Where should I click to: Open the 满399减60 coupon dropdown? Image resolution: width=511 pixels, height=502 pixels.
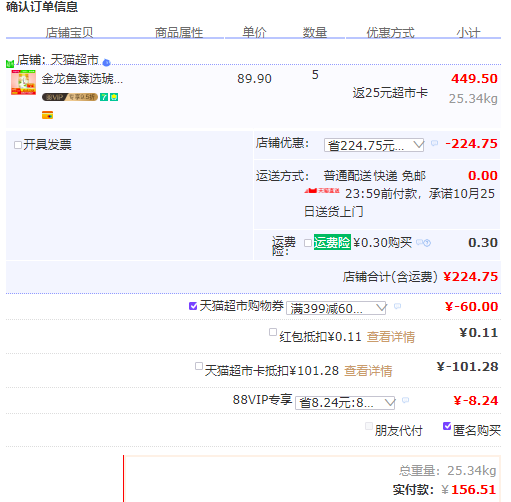pos(336,308)
